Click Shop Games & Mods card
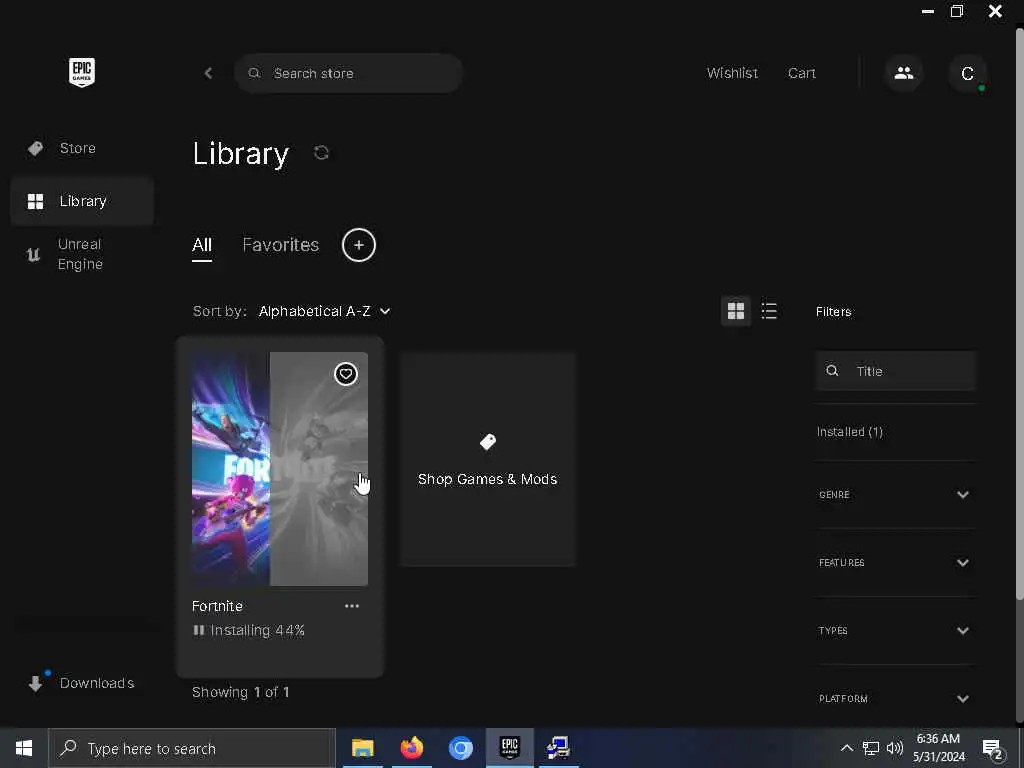This screenshot has height=768, width=1024. (x=488, y=459)
